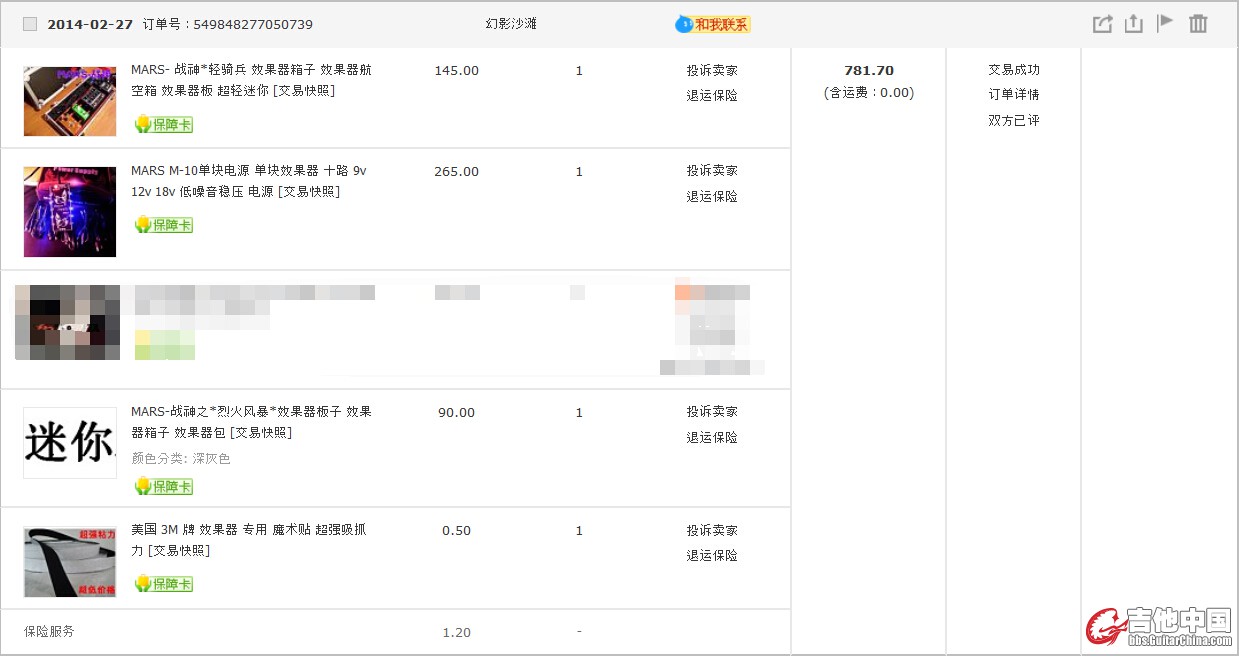The width and height of the screenshot is (1239, 656).
Task: Open the 美国 3M 牌 效果器 魔术贴 title
Action: pyautogui.click(x=249, y=540)
